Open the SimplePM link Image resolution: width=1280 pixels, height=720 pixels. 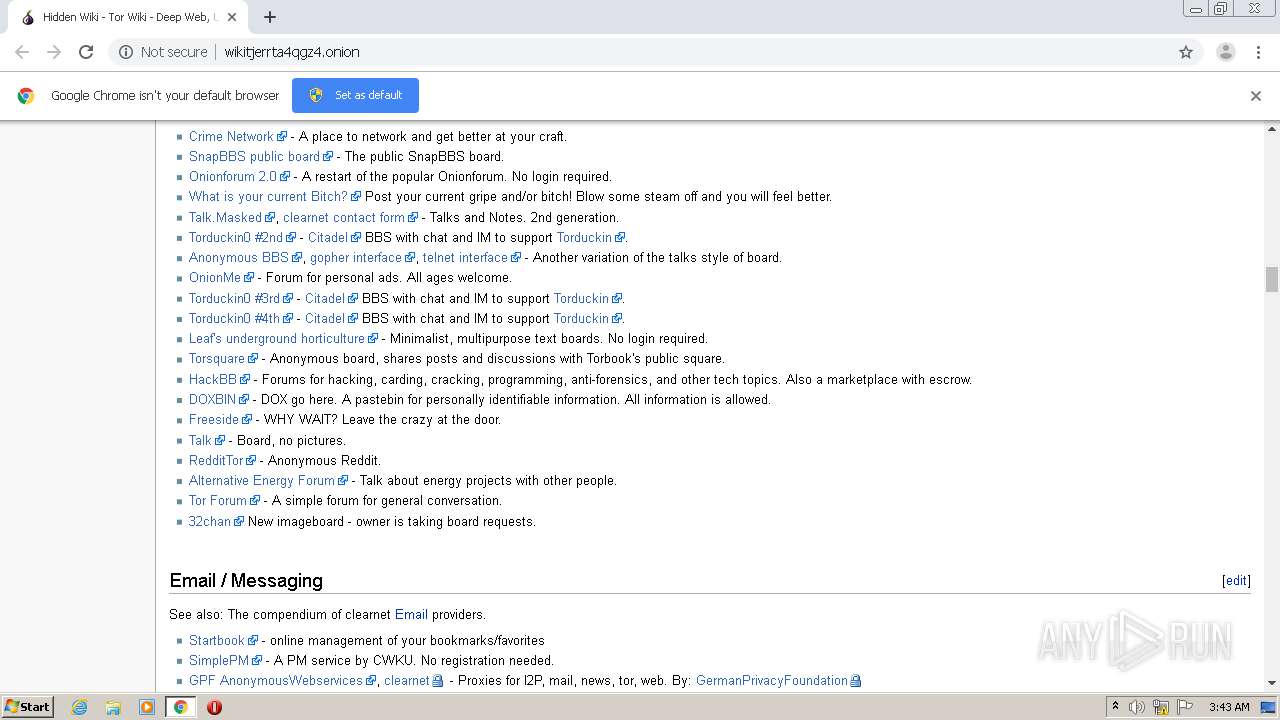219,660
